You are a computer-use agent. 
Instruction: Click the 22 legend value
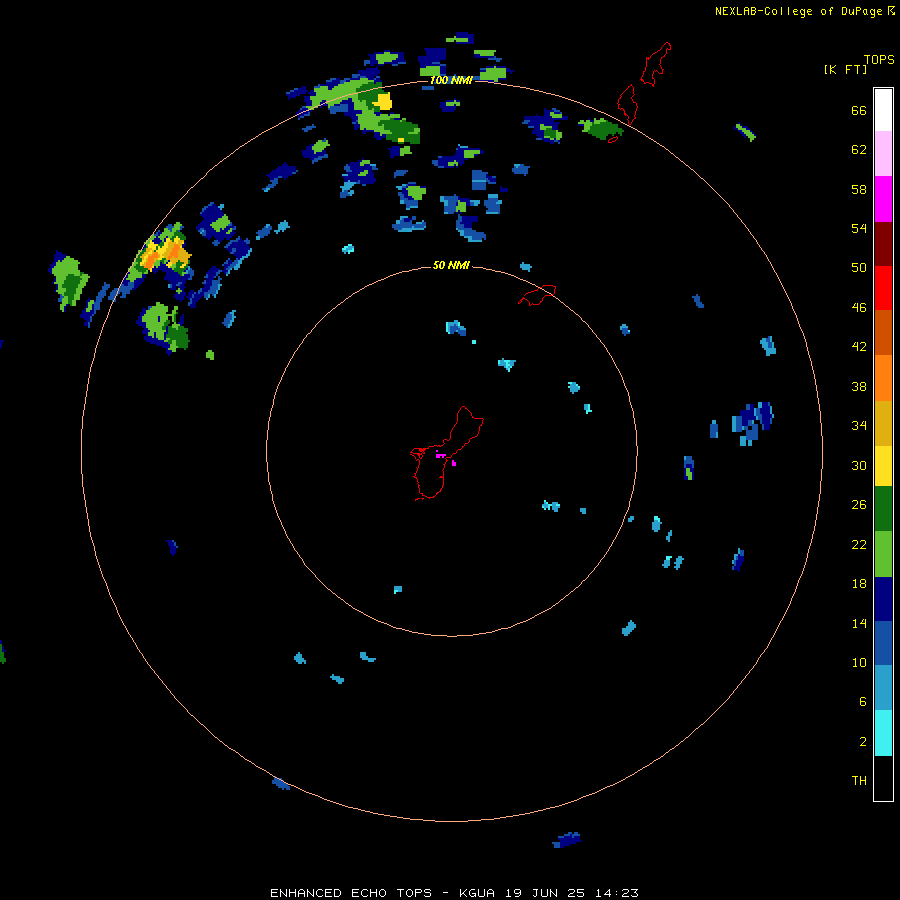coord(859,545)
